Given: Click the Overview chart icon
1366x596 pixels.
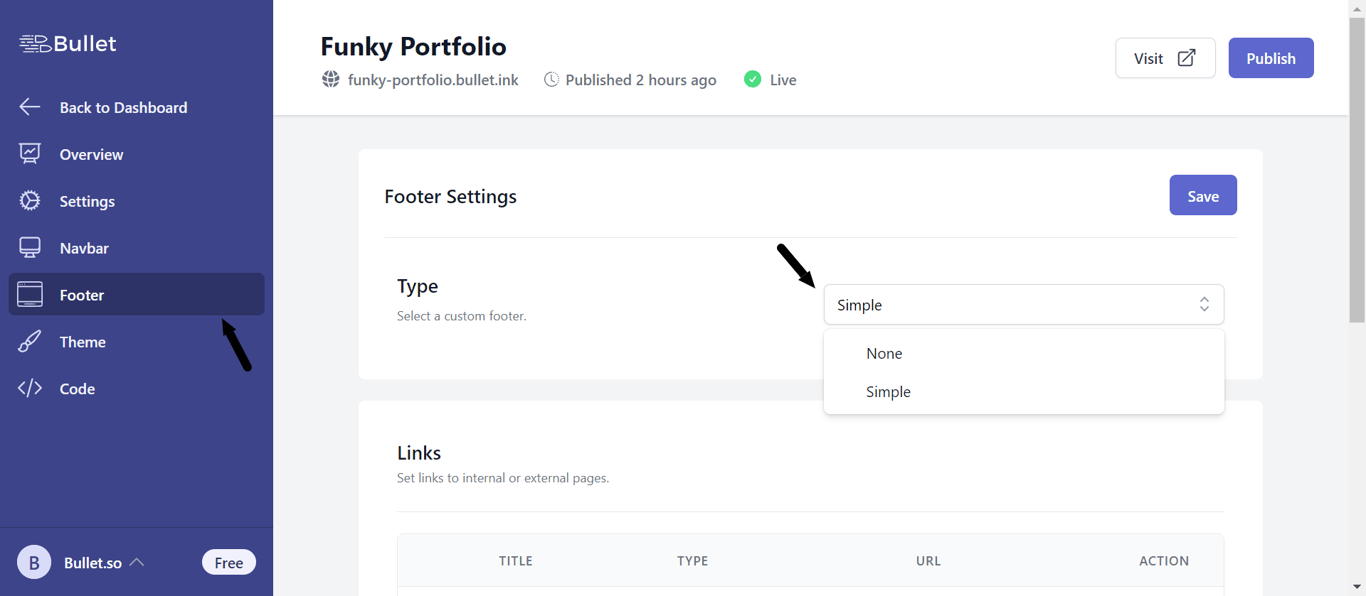Looking at the screenshot, I should pyautogui.click(x=30, y=154).
